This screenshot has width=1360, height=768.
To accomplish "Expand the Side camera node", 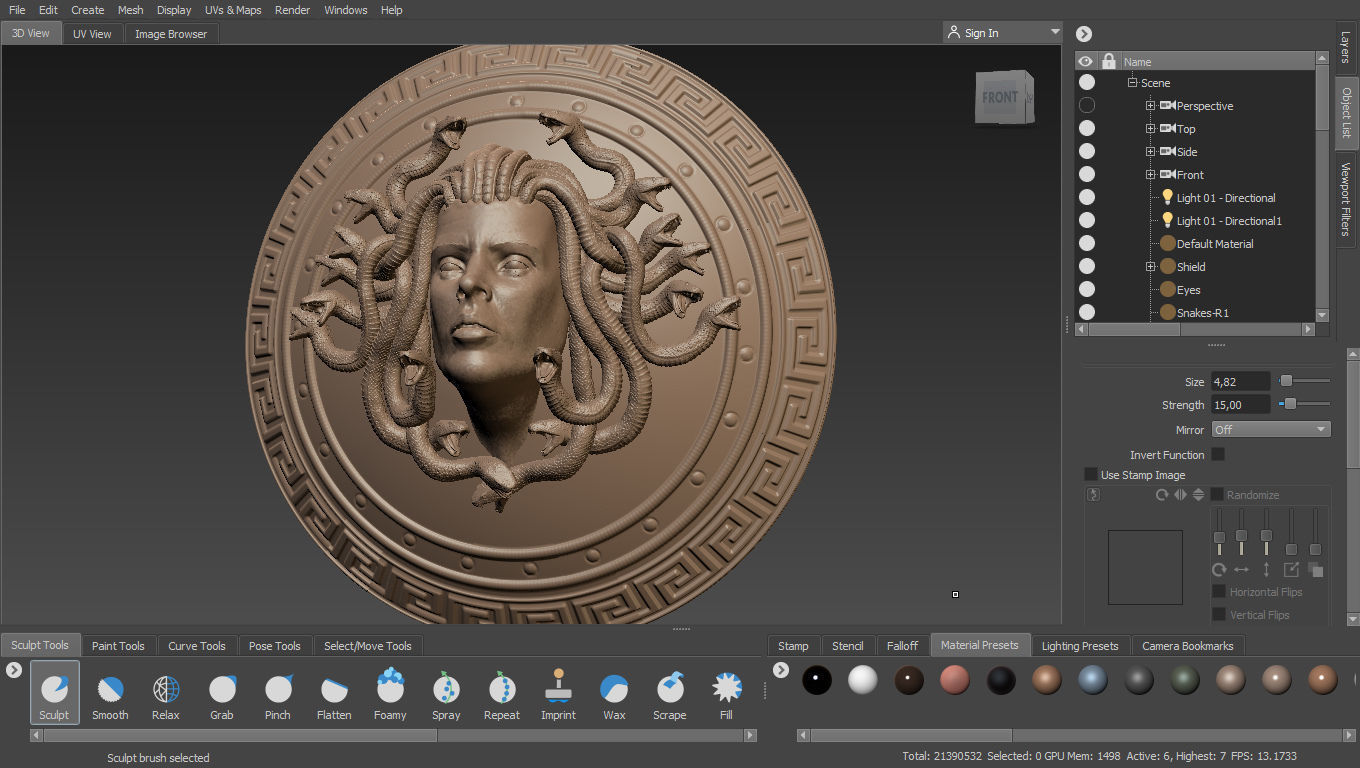I will click(x=1151, y=152).
